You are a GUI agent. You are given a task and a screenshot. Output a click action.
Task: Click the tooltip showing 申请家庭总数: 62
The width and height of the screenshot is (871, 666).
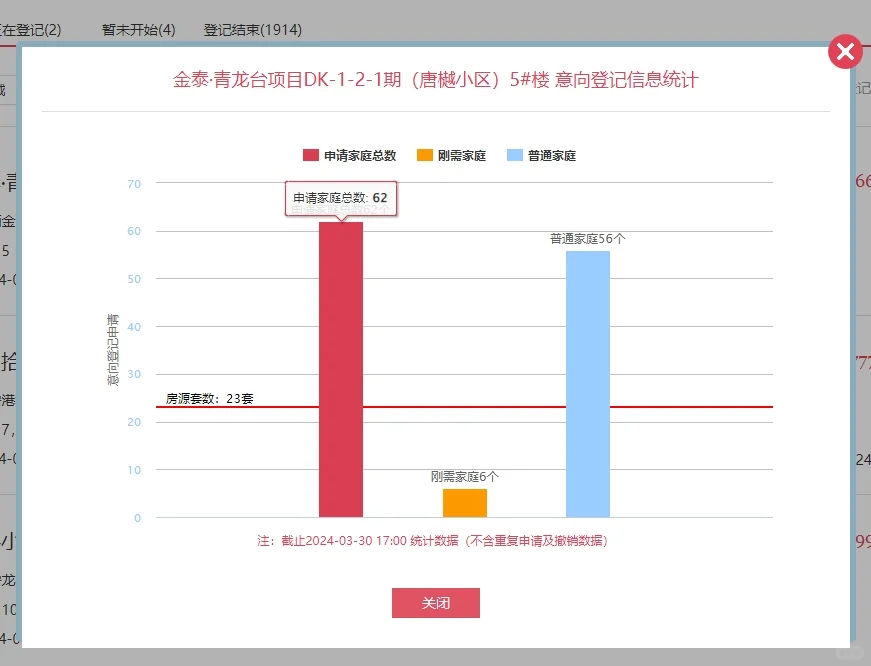340,198
